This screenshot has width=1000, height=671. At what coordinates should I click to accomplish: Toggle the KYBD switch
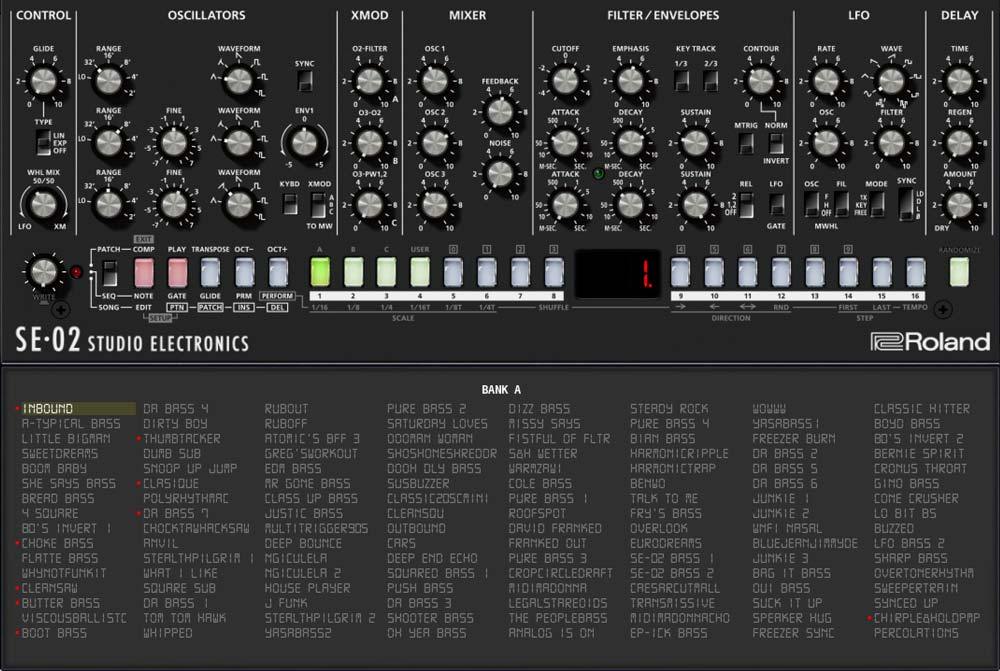pos(290,204)
